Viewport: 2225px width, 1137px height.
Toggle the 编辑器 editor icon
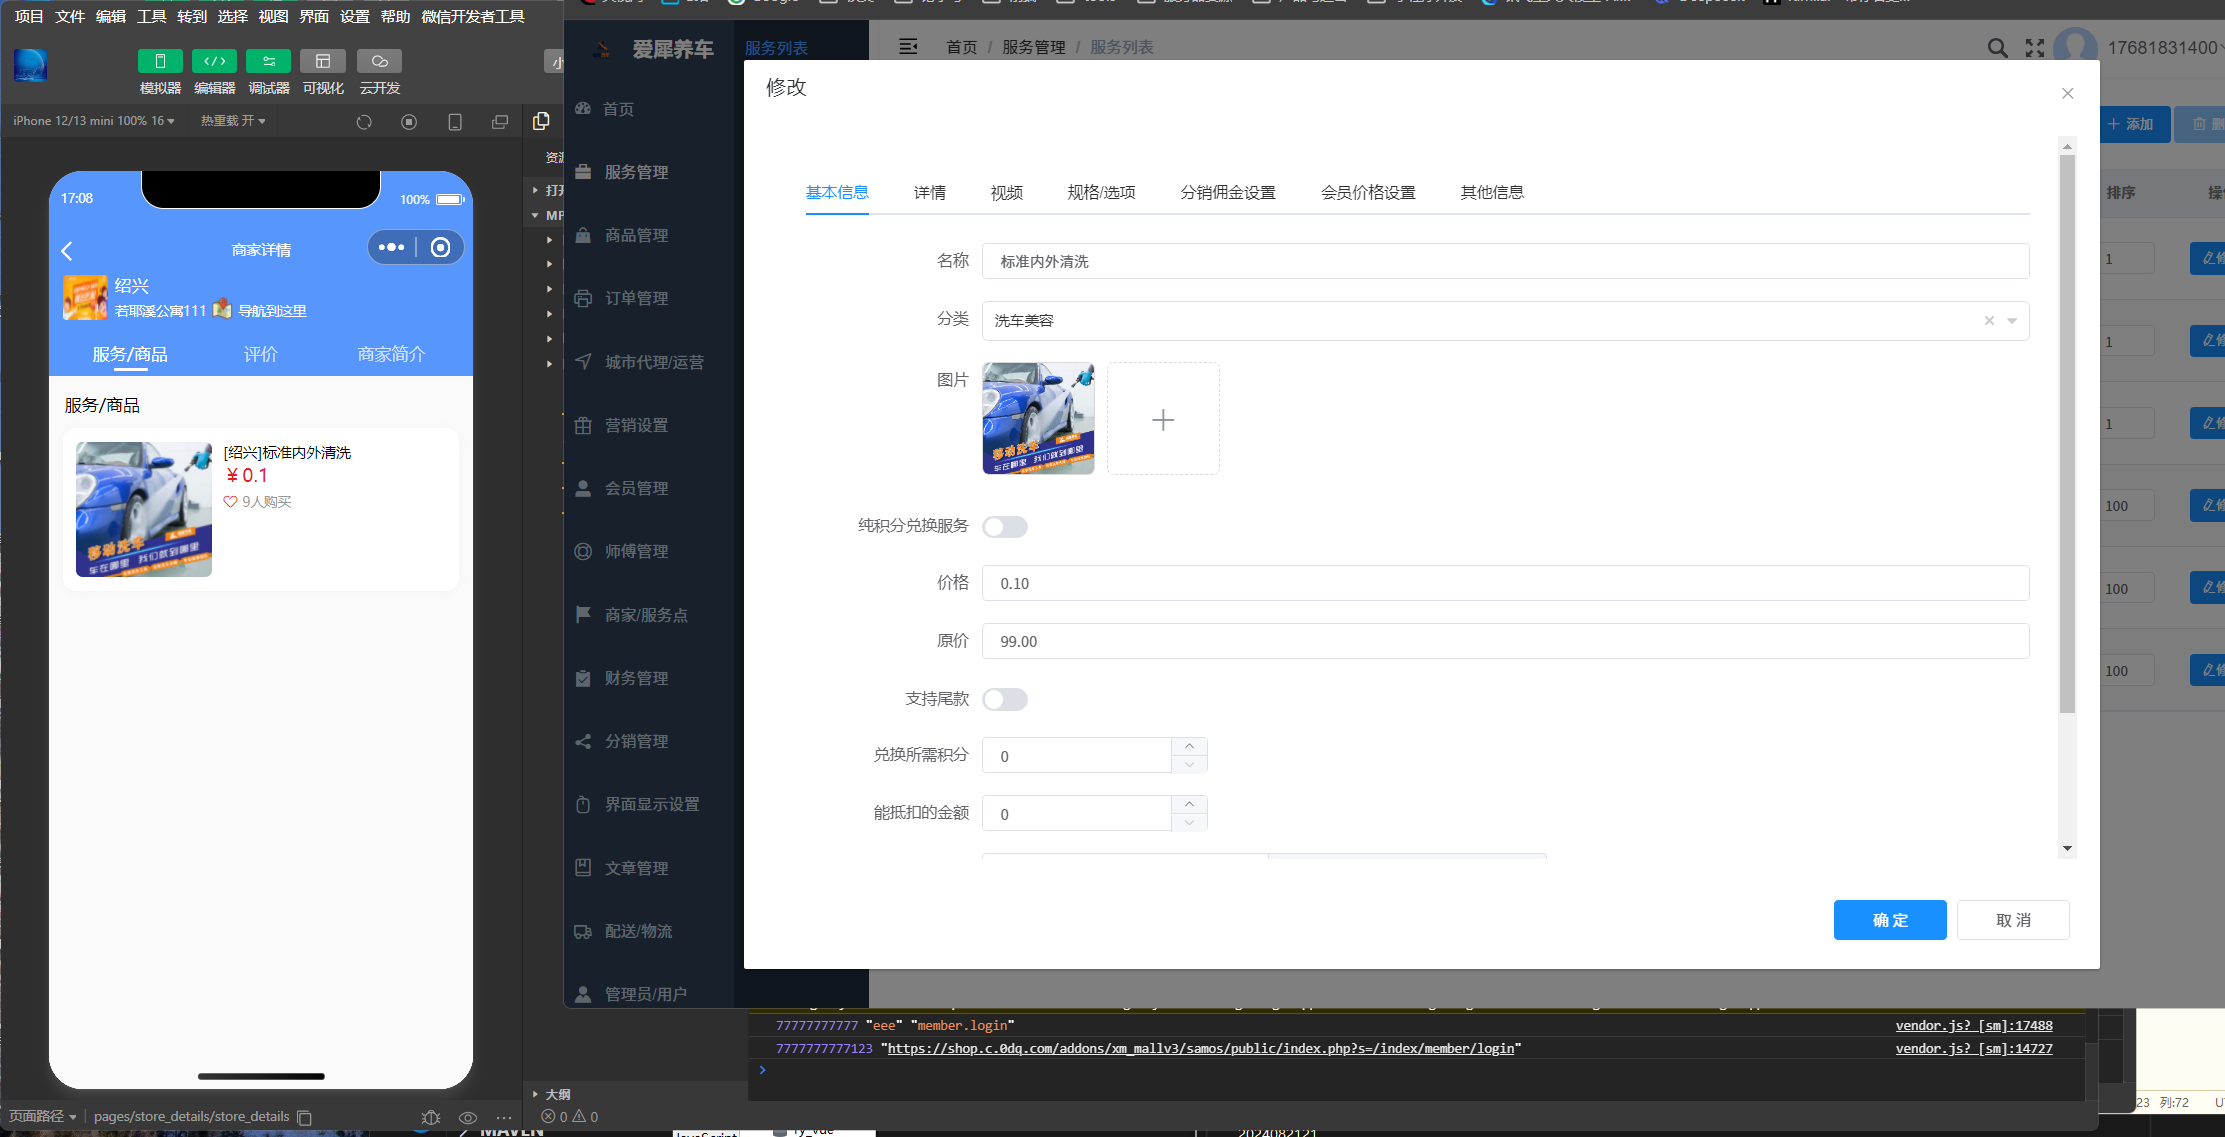coord(214,61)
